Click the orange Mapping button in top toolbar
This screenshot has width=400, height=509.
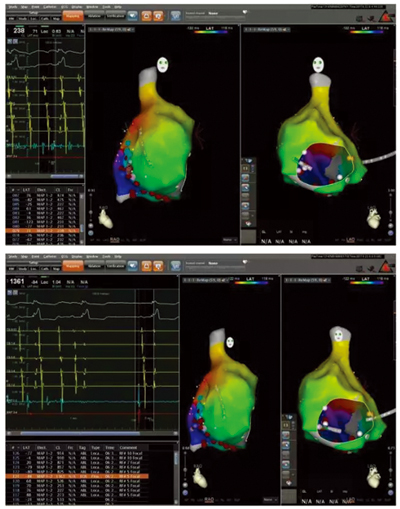[x=73, y=16]
